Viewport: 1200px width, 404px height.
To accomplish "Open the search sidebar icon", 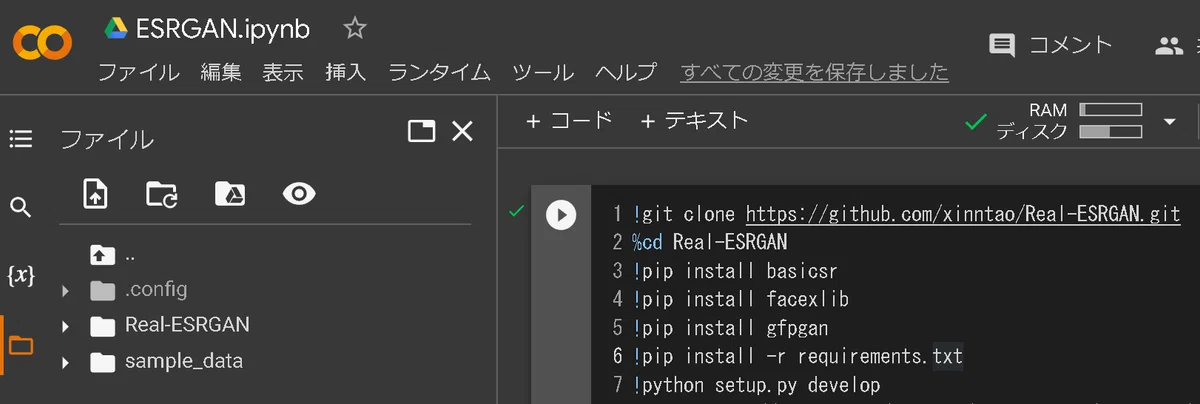I will [x=21, y=207].
